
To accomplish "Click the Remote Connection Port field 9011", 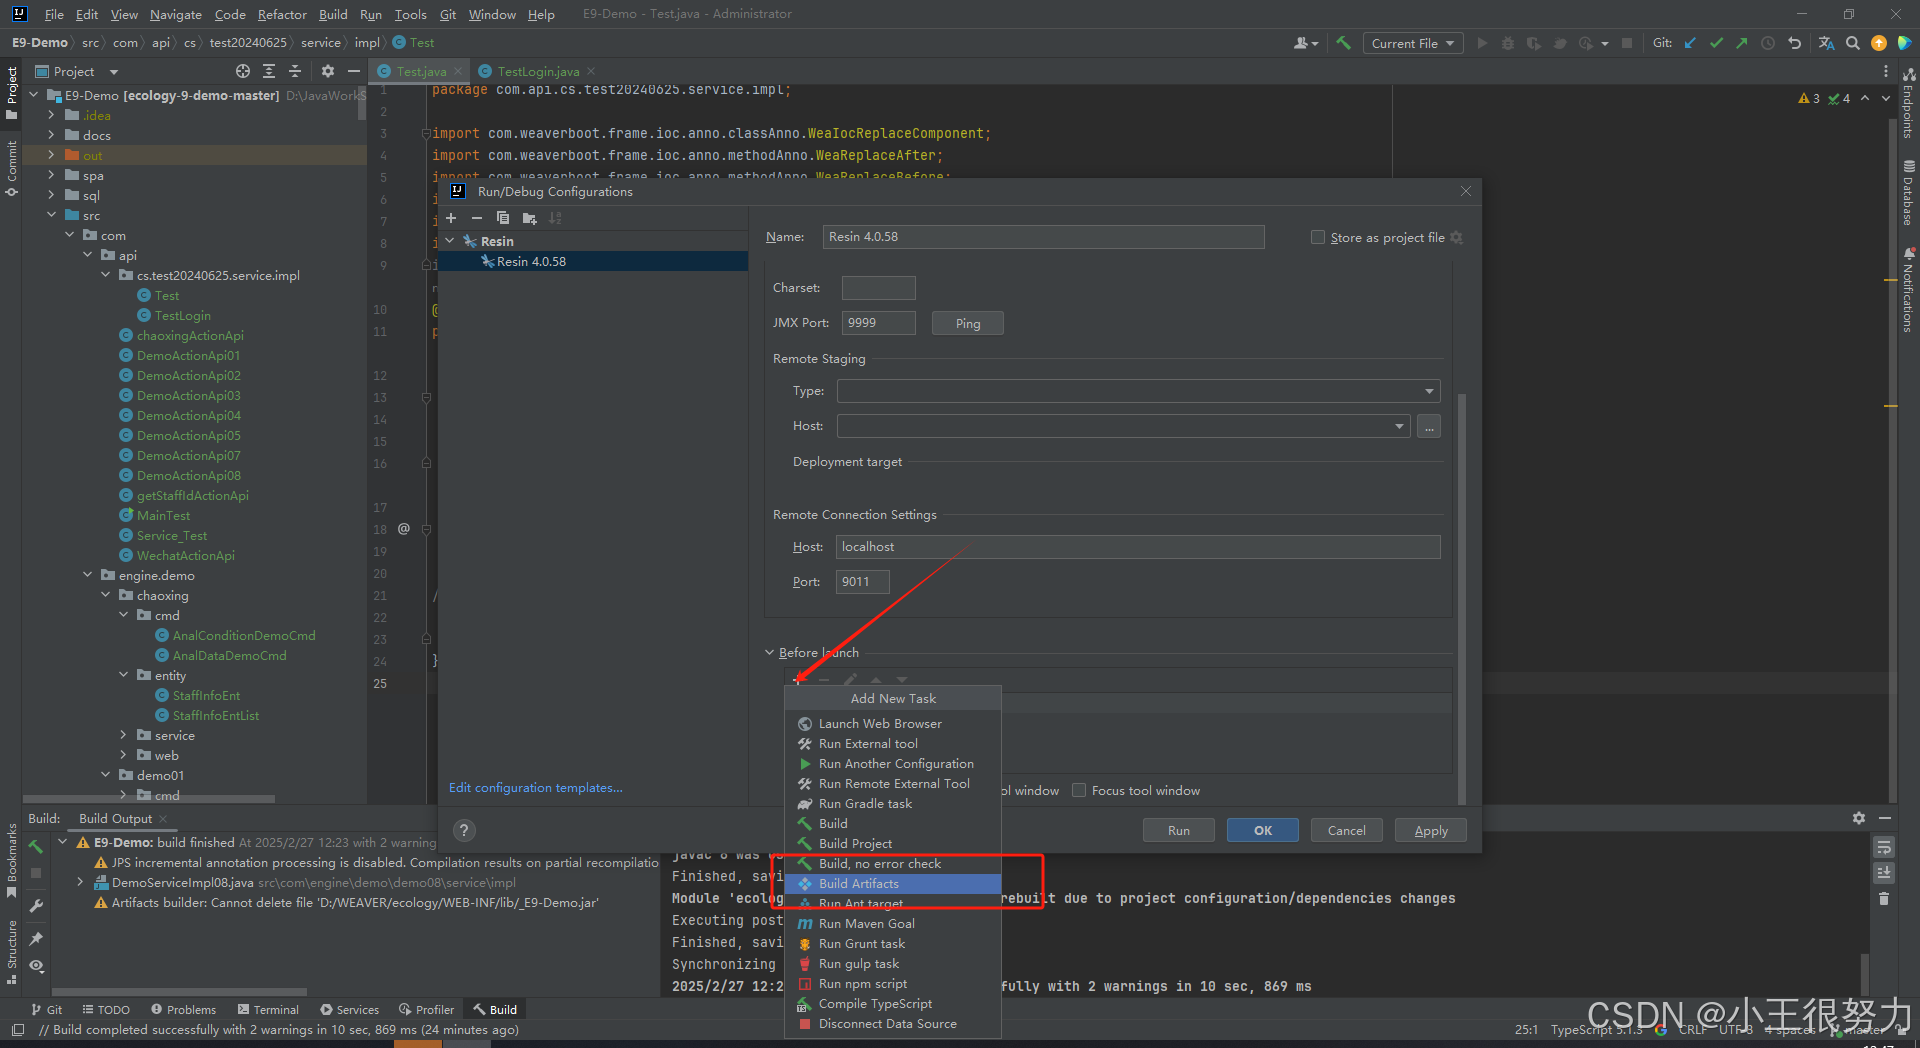I will coord(862,582).
